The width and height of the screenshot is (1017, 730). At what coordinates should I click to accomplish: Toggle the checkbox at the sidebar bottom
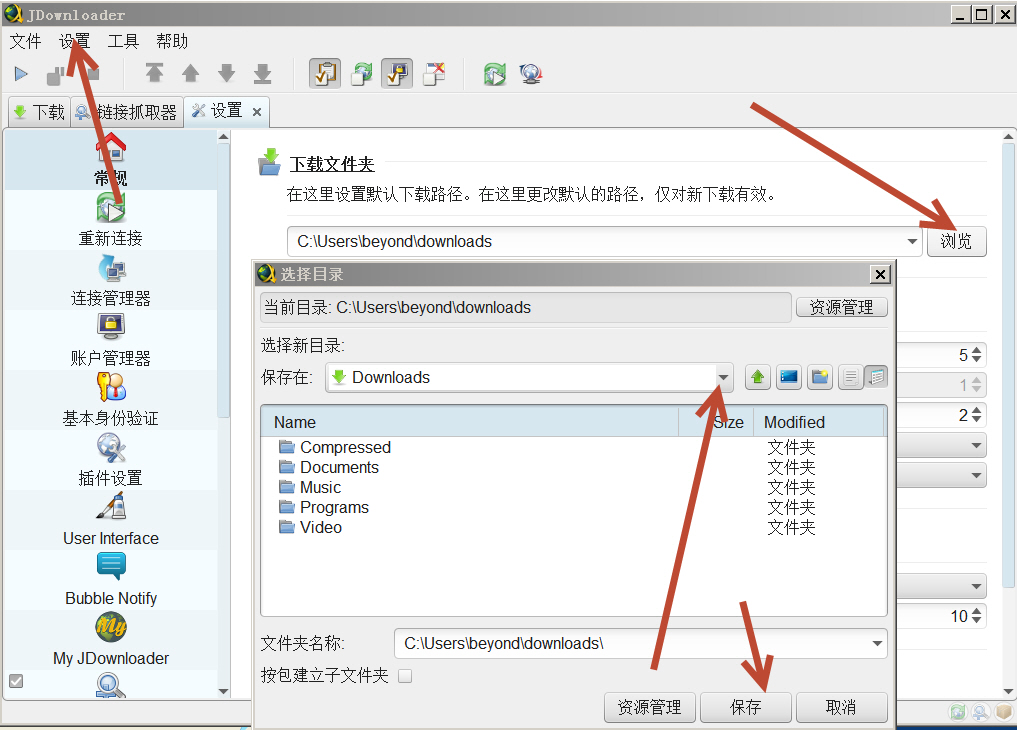16,681
